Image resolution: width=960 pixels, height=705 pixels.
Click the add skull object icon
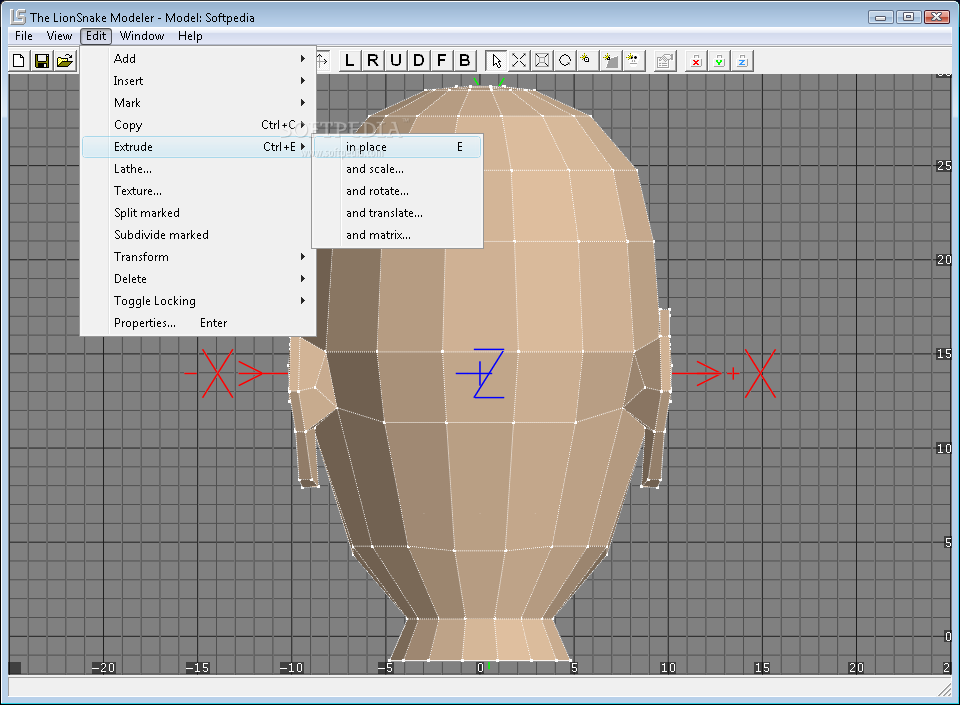pyautogui.click(x=633, y=61)
